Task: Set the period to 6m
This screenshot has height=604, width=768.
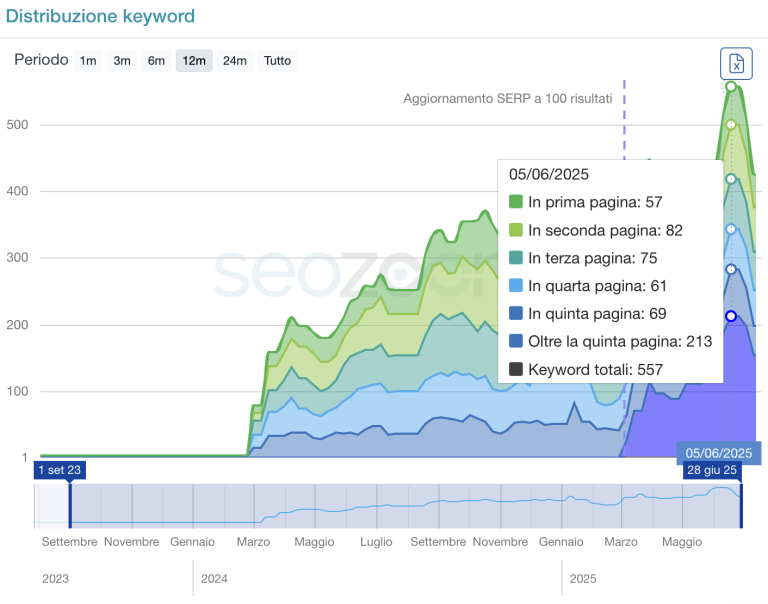Action: pyautogui.click(x=156, y=61)
